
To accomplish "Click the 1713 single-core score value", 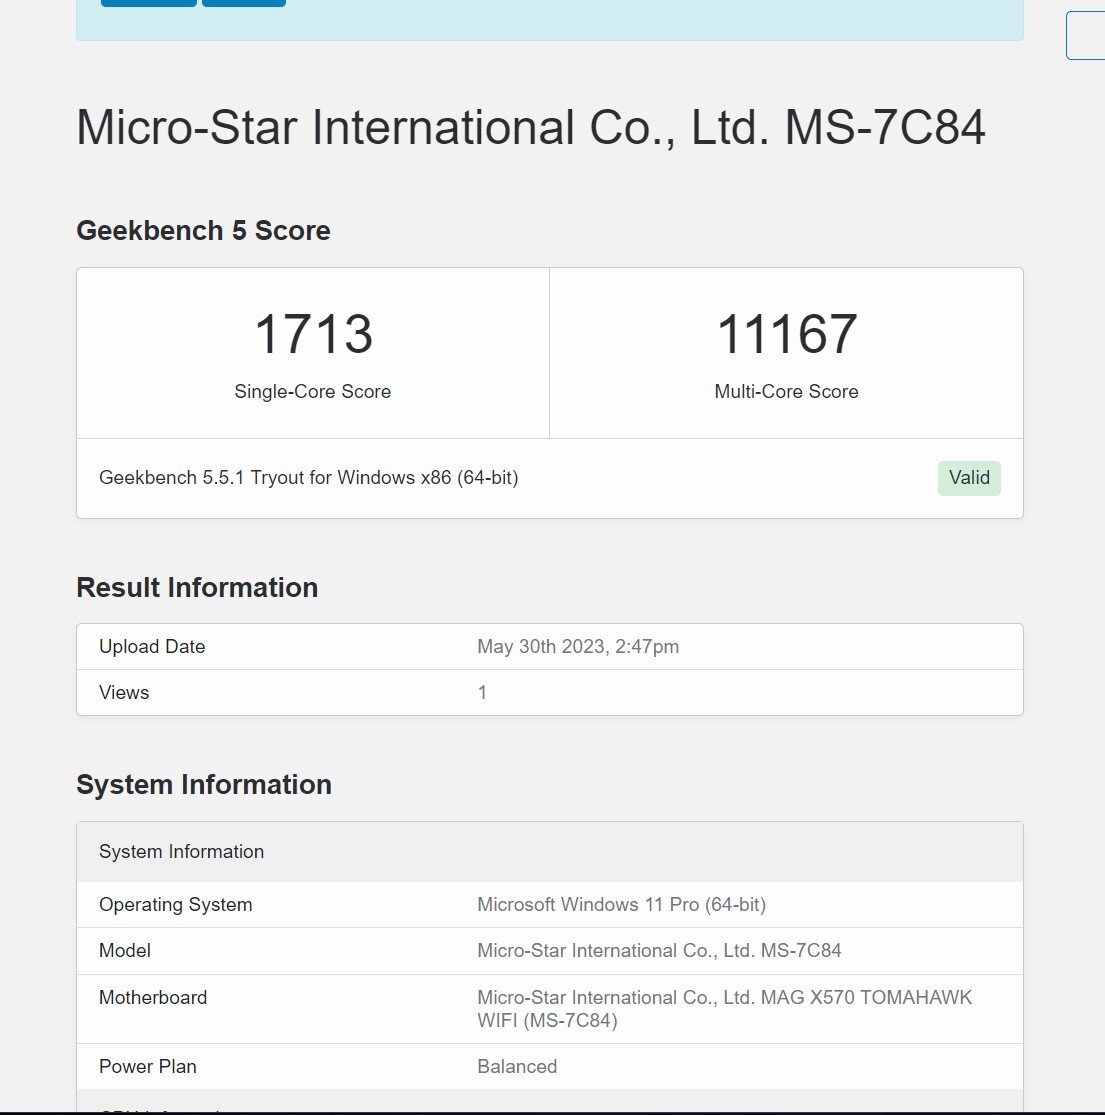I will [x=313, y=334].
